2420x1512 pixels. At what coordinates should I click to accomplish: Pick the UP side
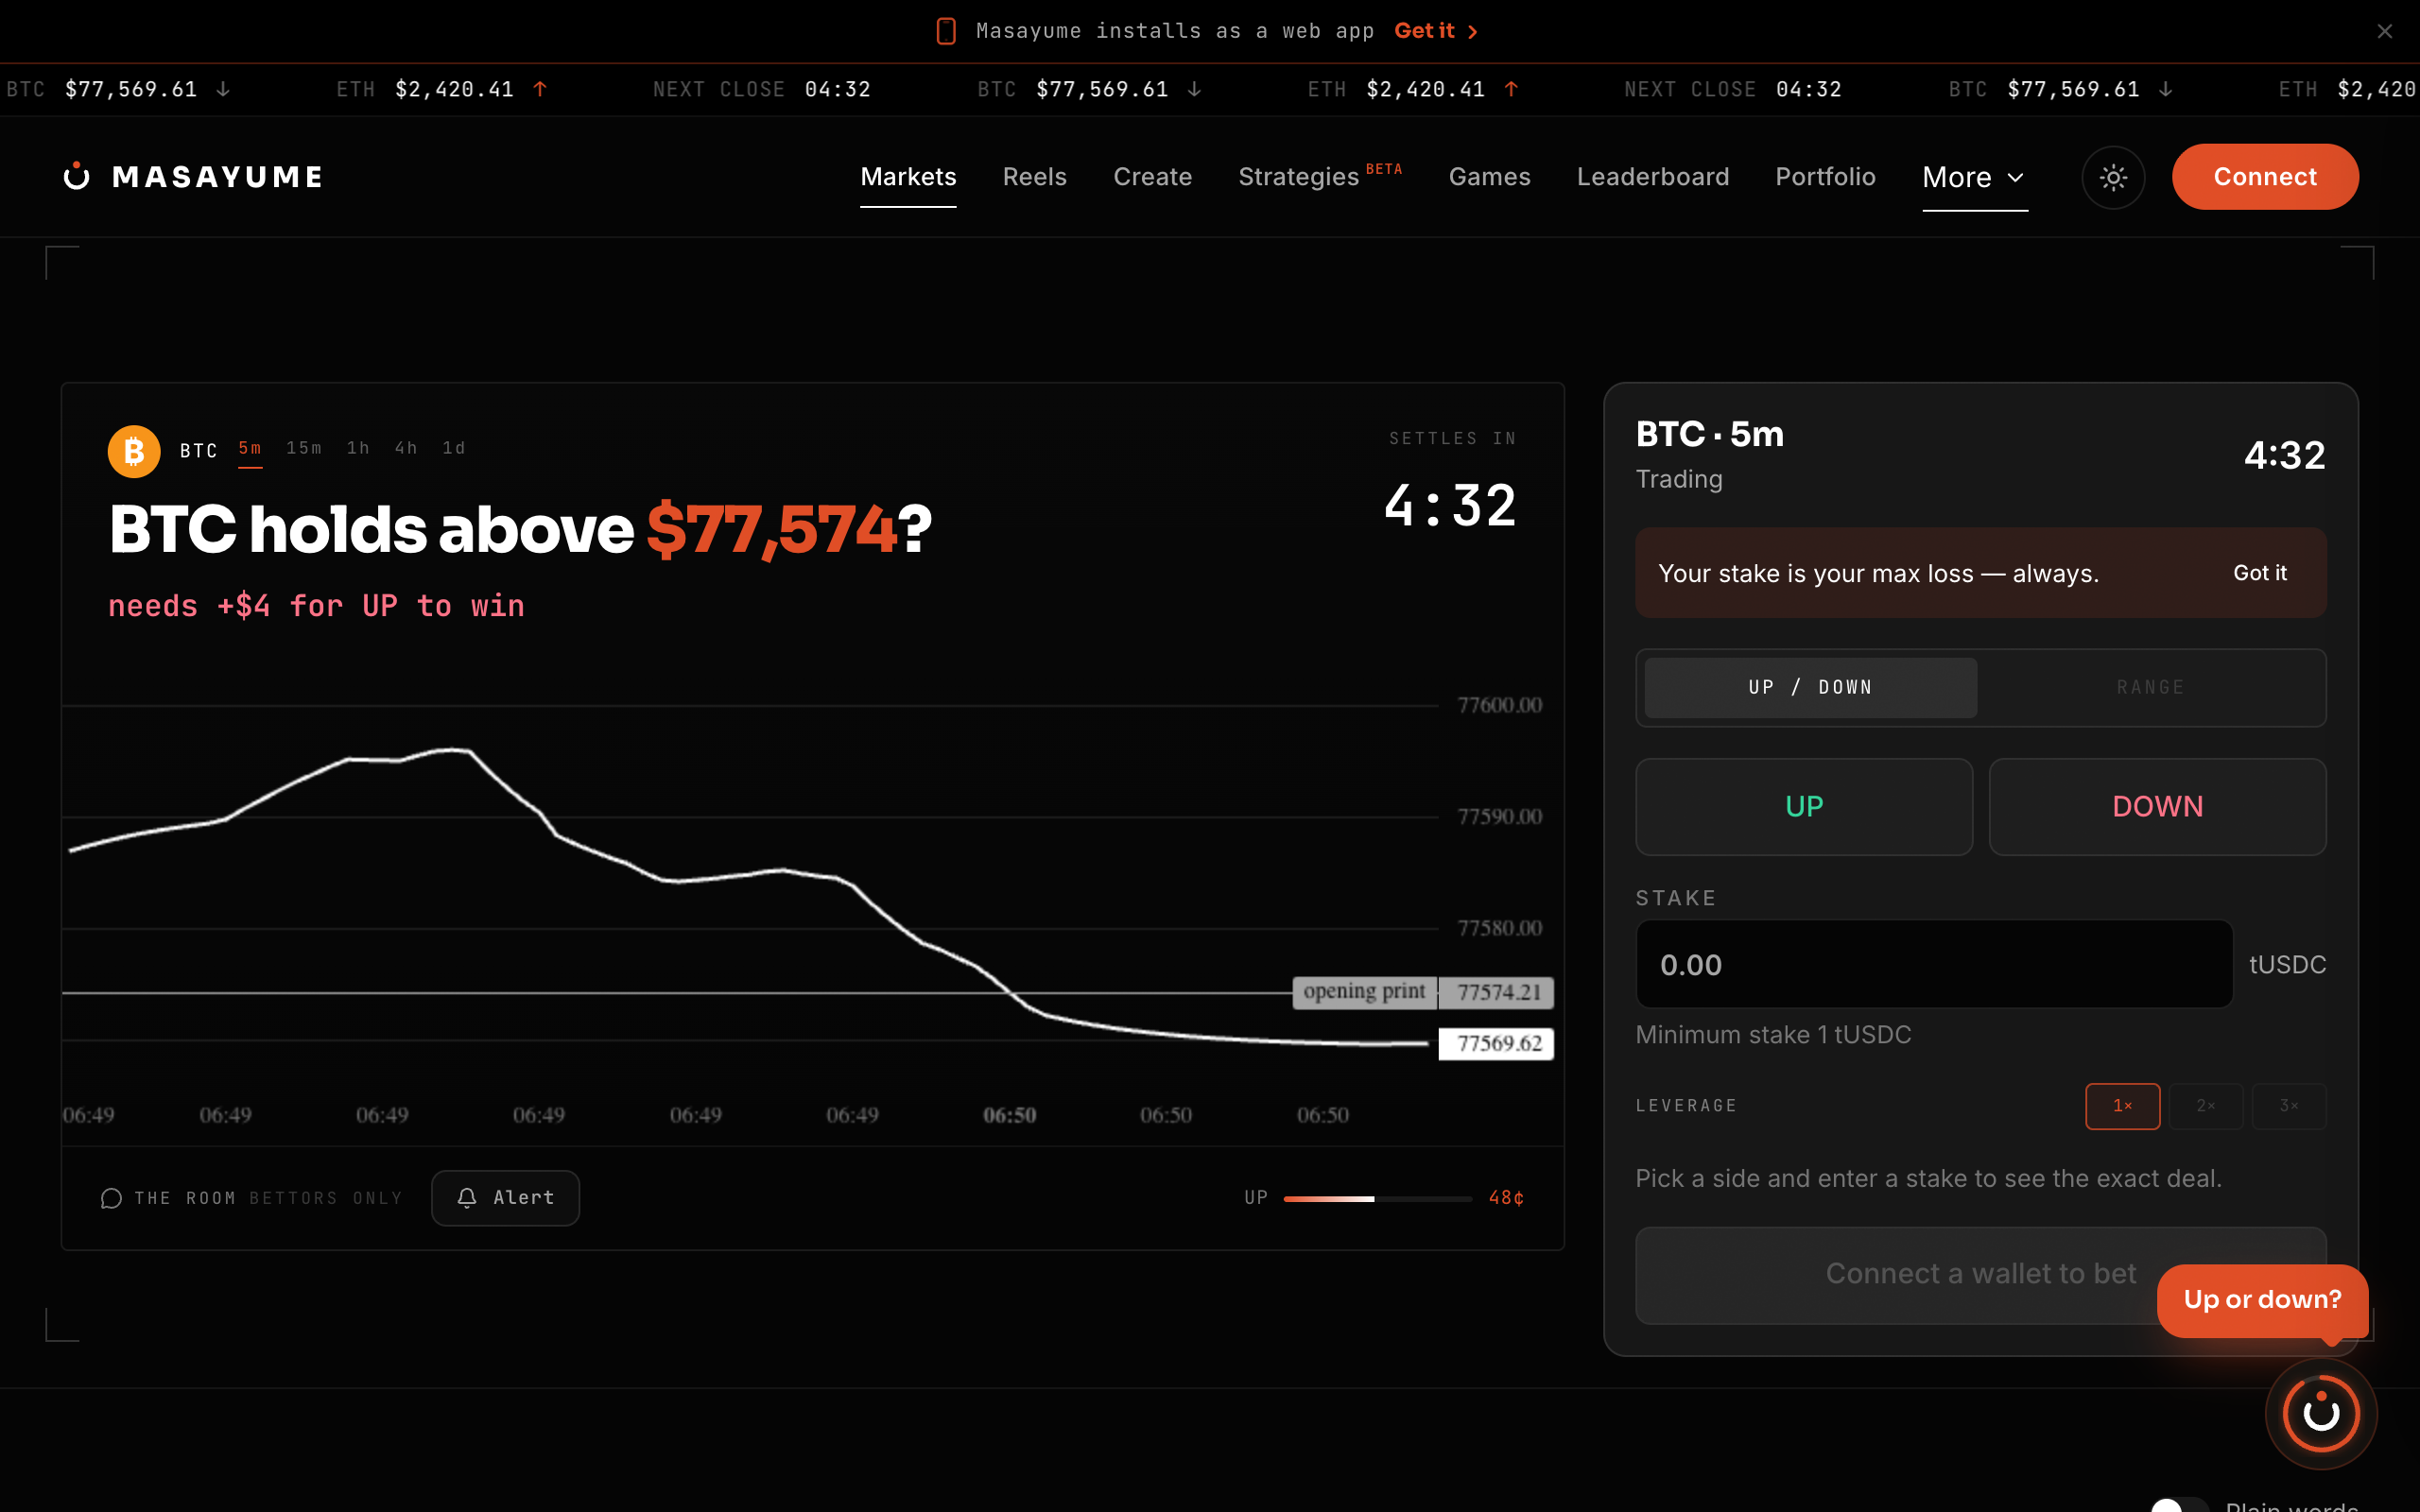click(x=1804, y=807)
